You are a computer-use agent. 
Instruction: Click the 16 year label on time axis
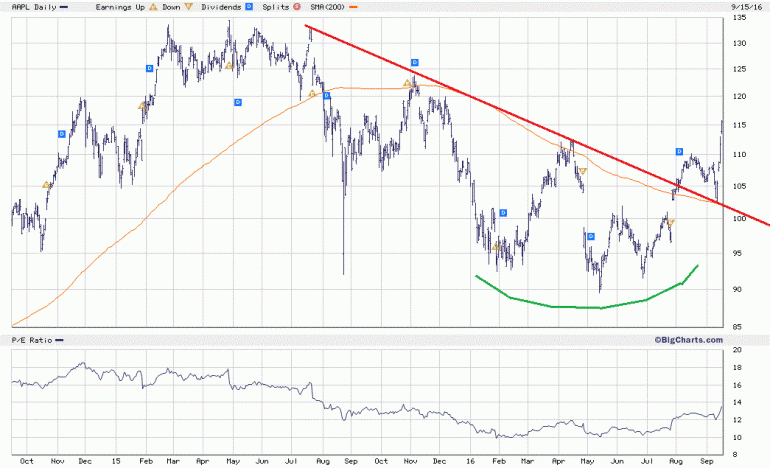[469, 461]
